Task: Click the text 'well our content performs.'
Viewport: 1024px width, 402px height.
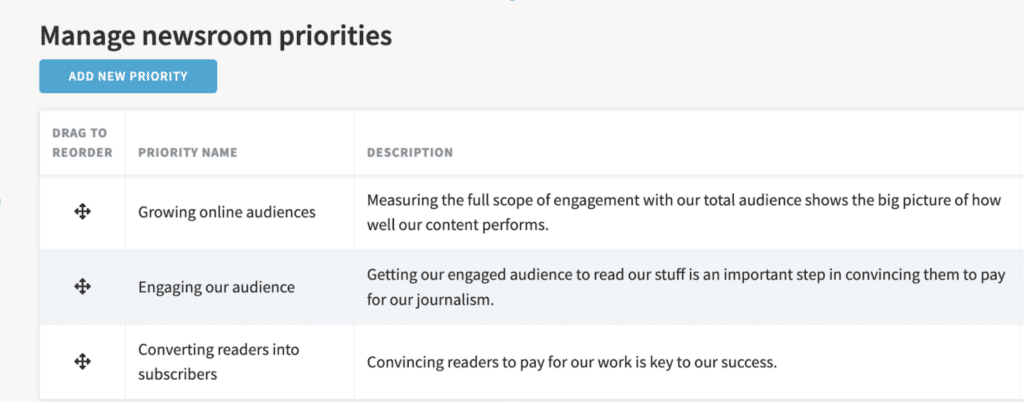Action: pyautogui.click(x=456, y=225)
